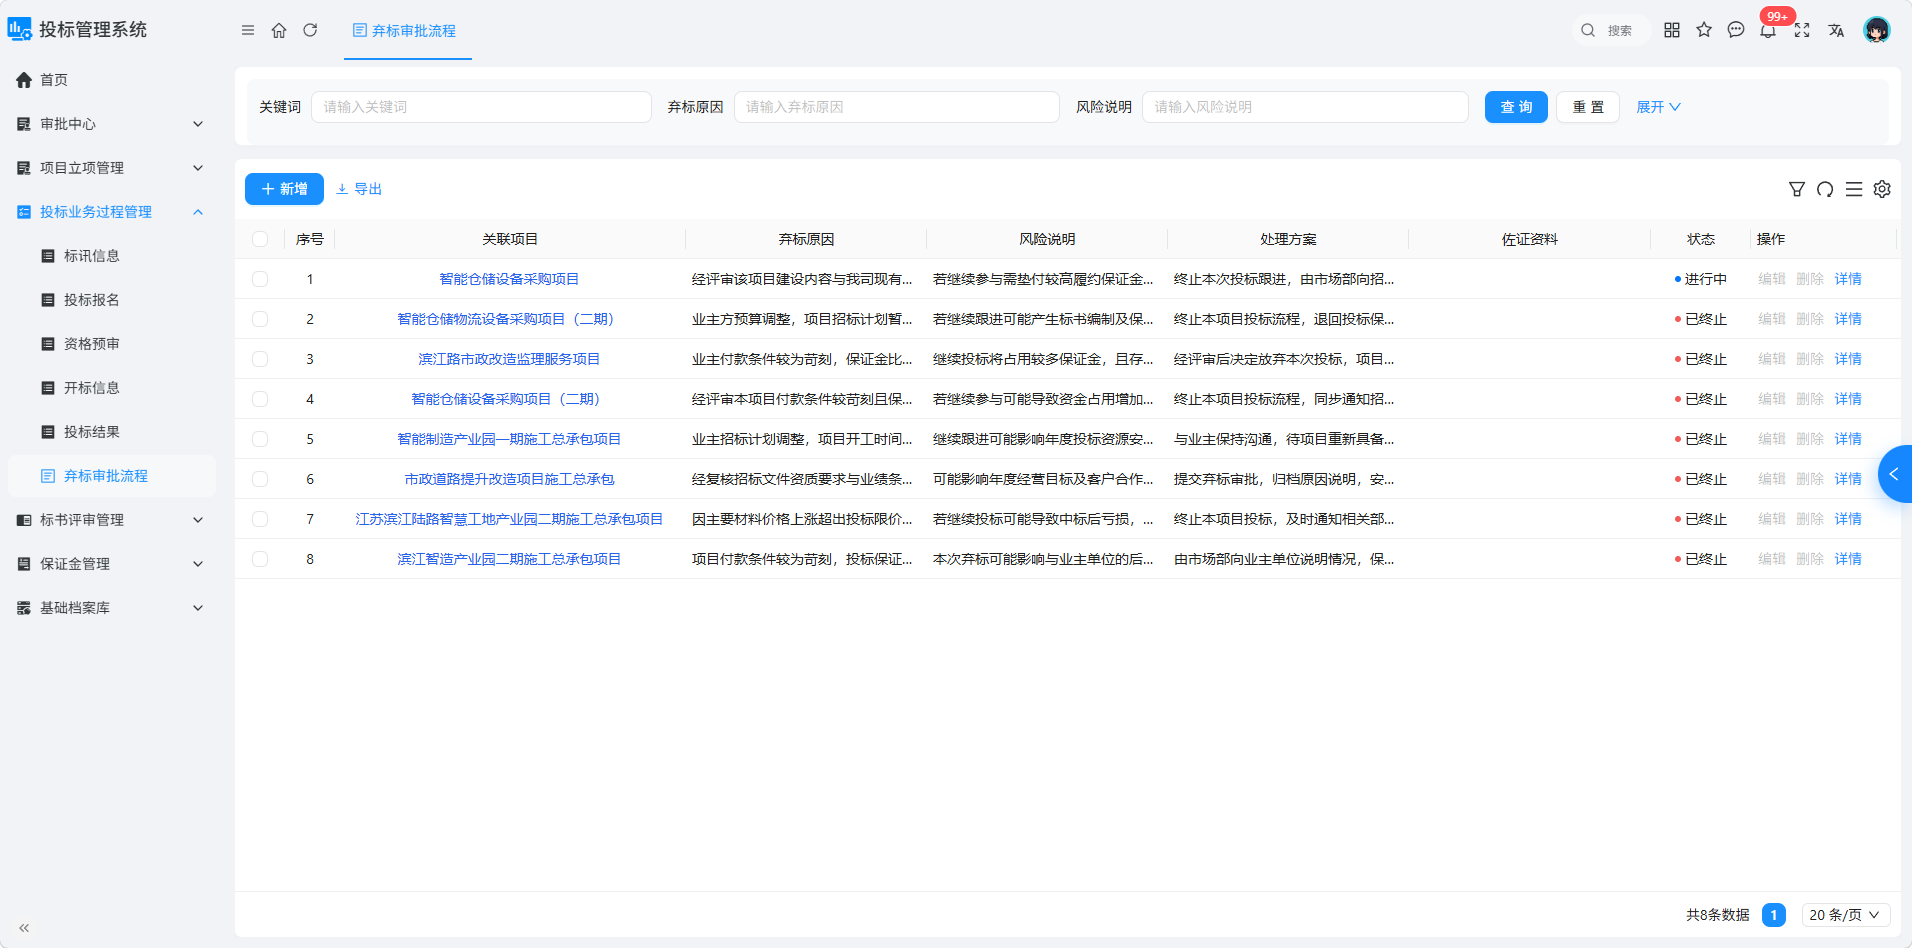The height and width of the screenshot is (948, 1912).
Task: Open table column settings gear
Action: 1882,189
